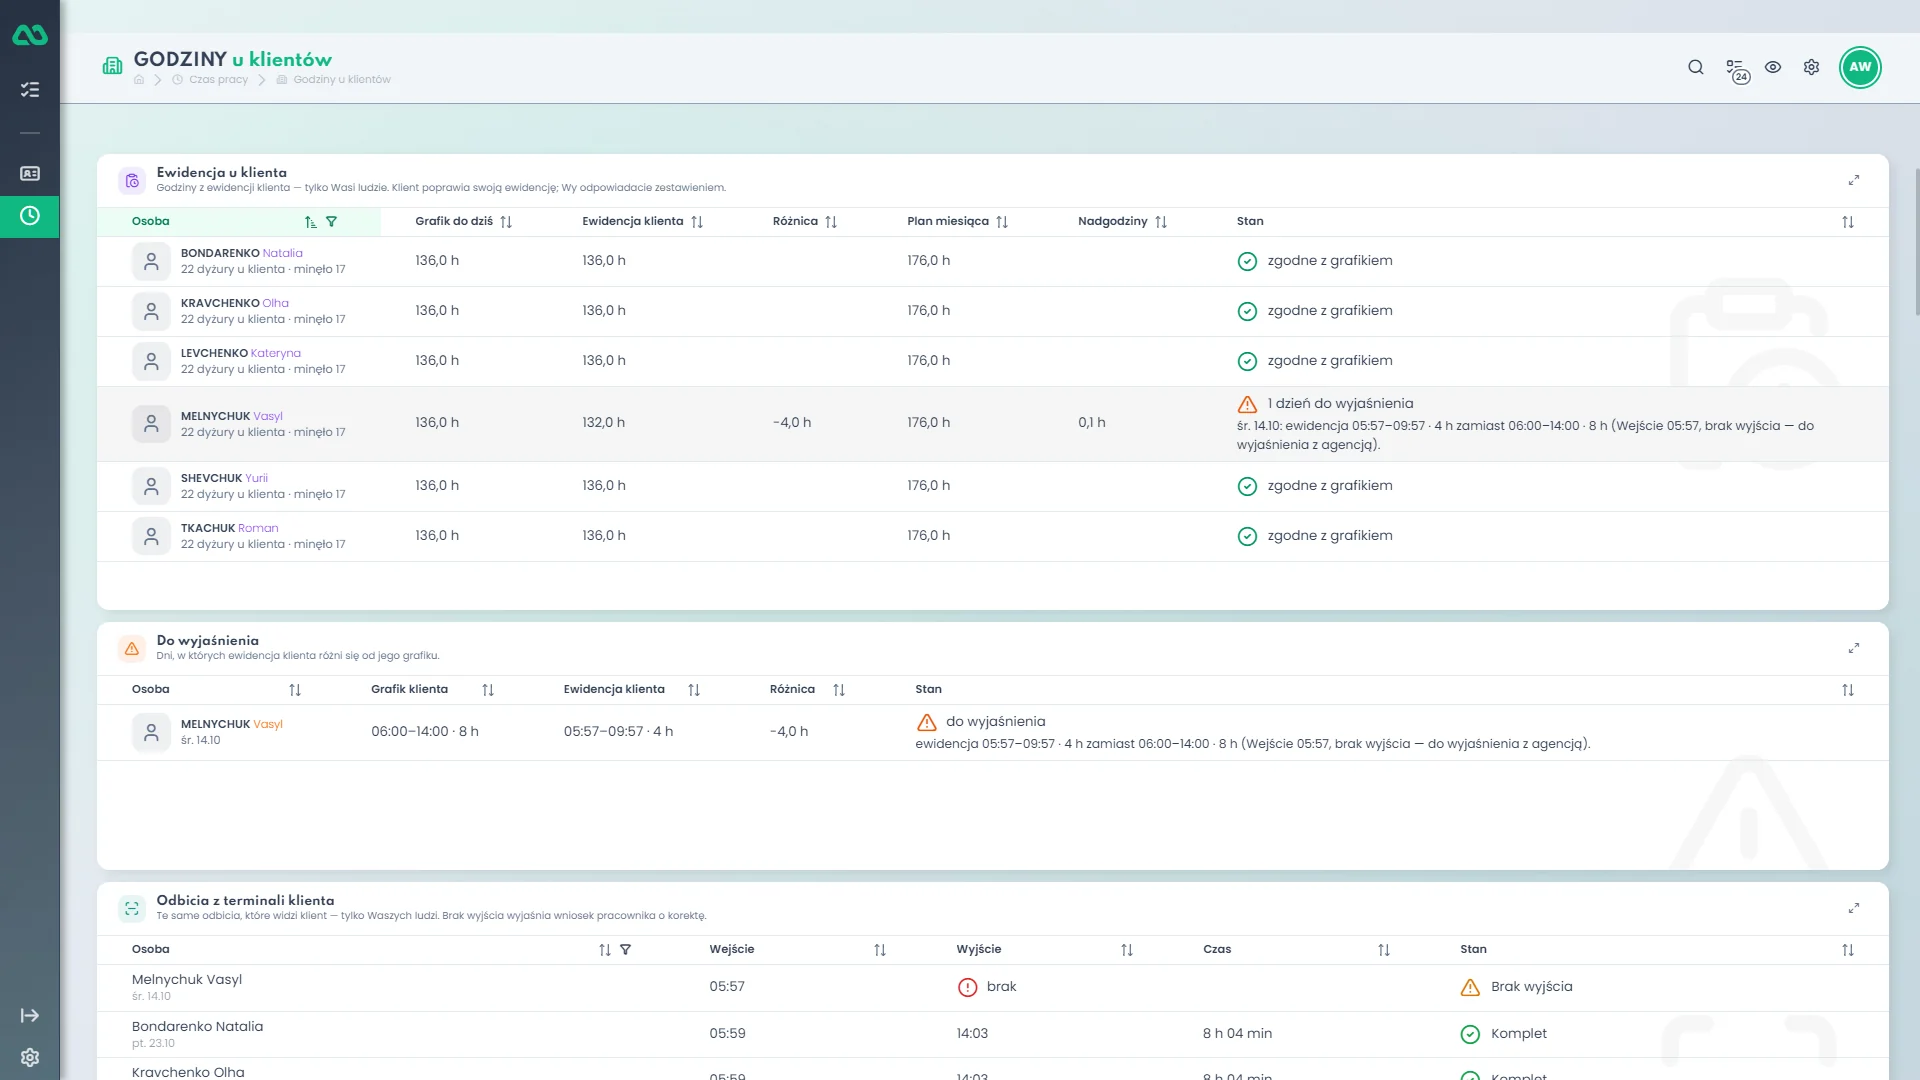Open the ID card sidebar icon
Image resolution: width=1920 pixels, height=1080 pixels.
[30, 173]
